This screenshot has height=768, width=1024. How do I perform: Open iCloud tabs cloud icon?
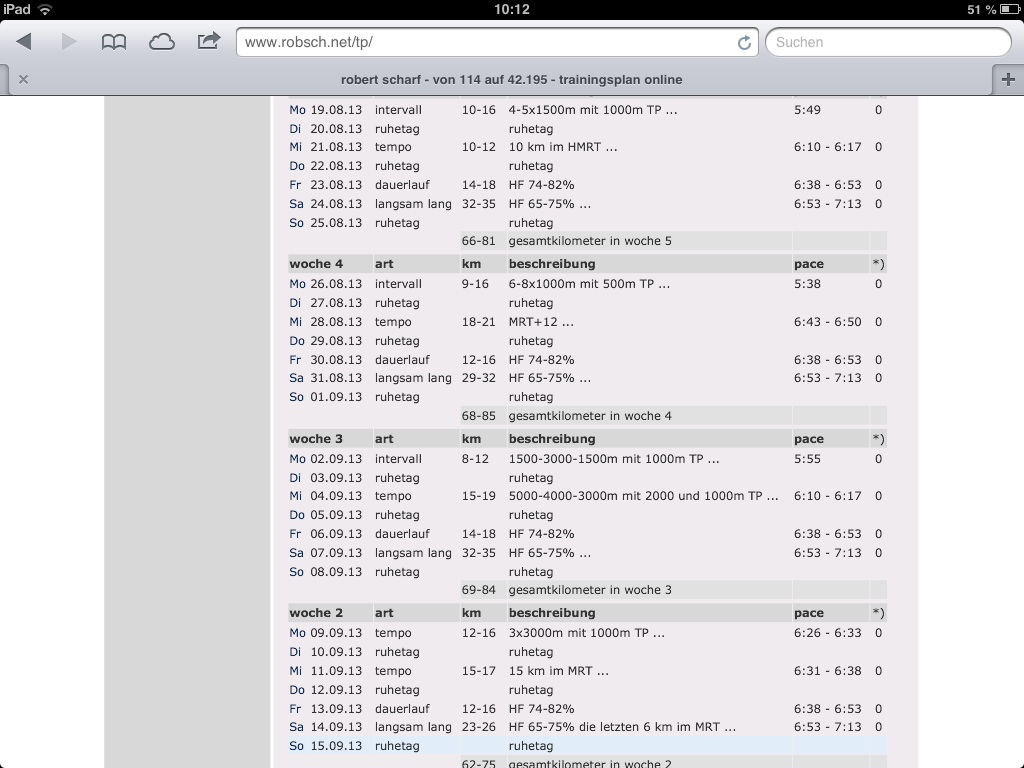pos(161,42)
